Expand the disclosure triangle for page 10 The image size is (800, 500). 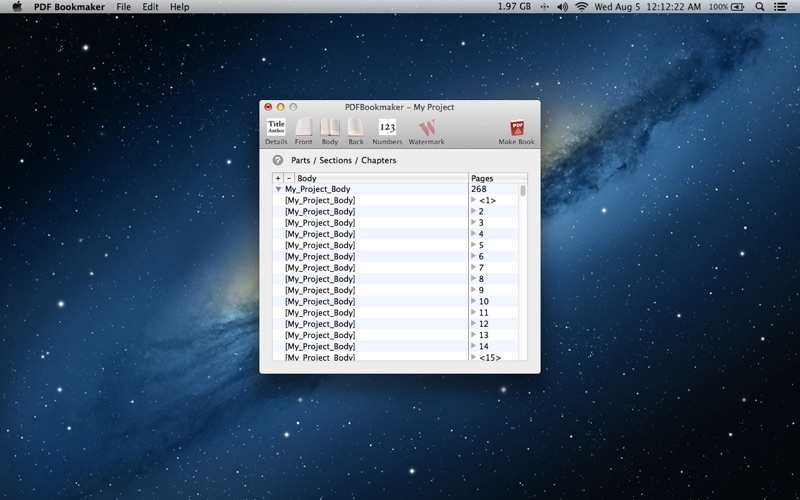474,301
